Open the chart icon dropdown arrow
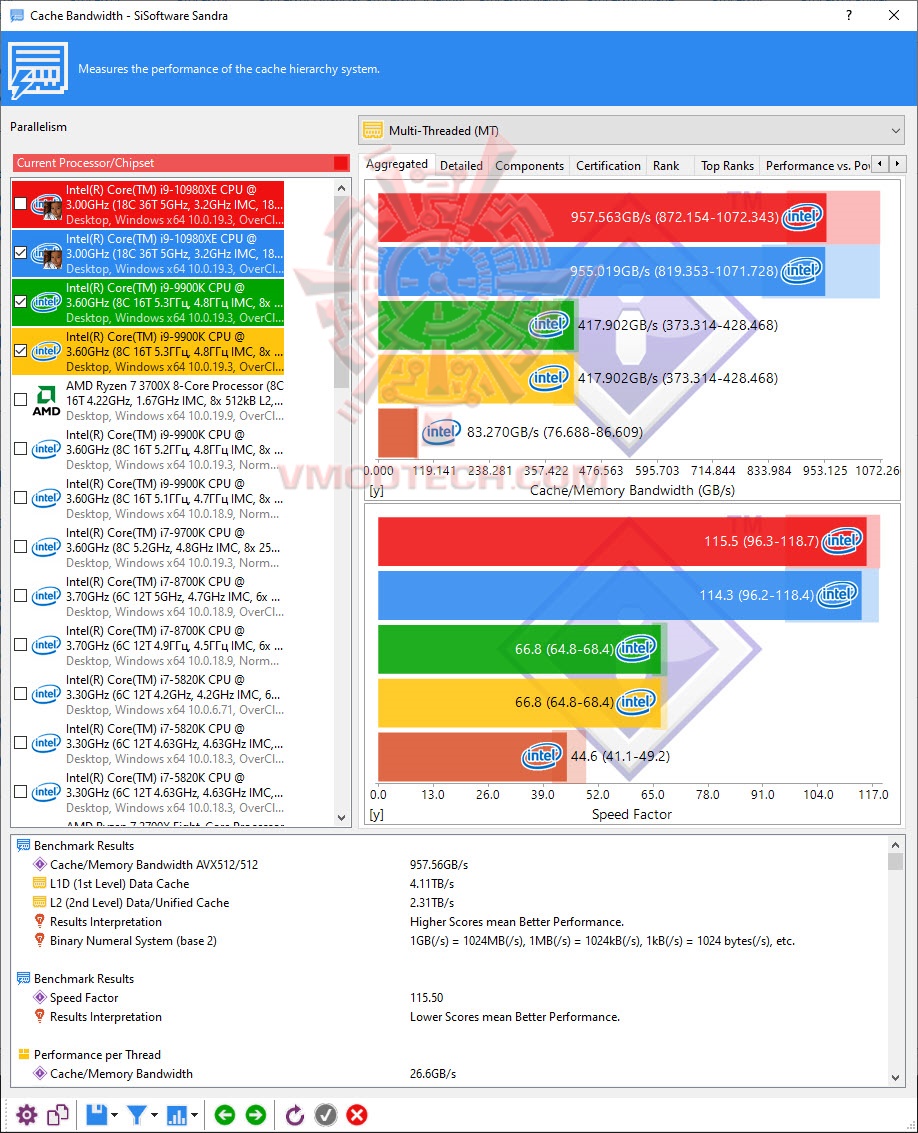Image resolution: width=918 pixels, height=1133 pixels. (x=194, y=1115)
